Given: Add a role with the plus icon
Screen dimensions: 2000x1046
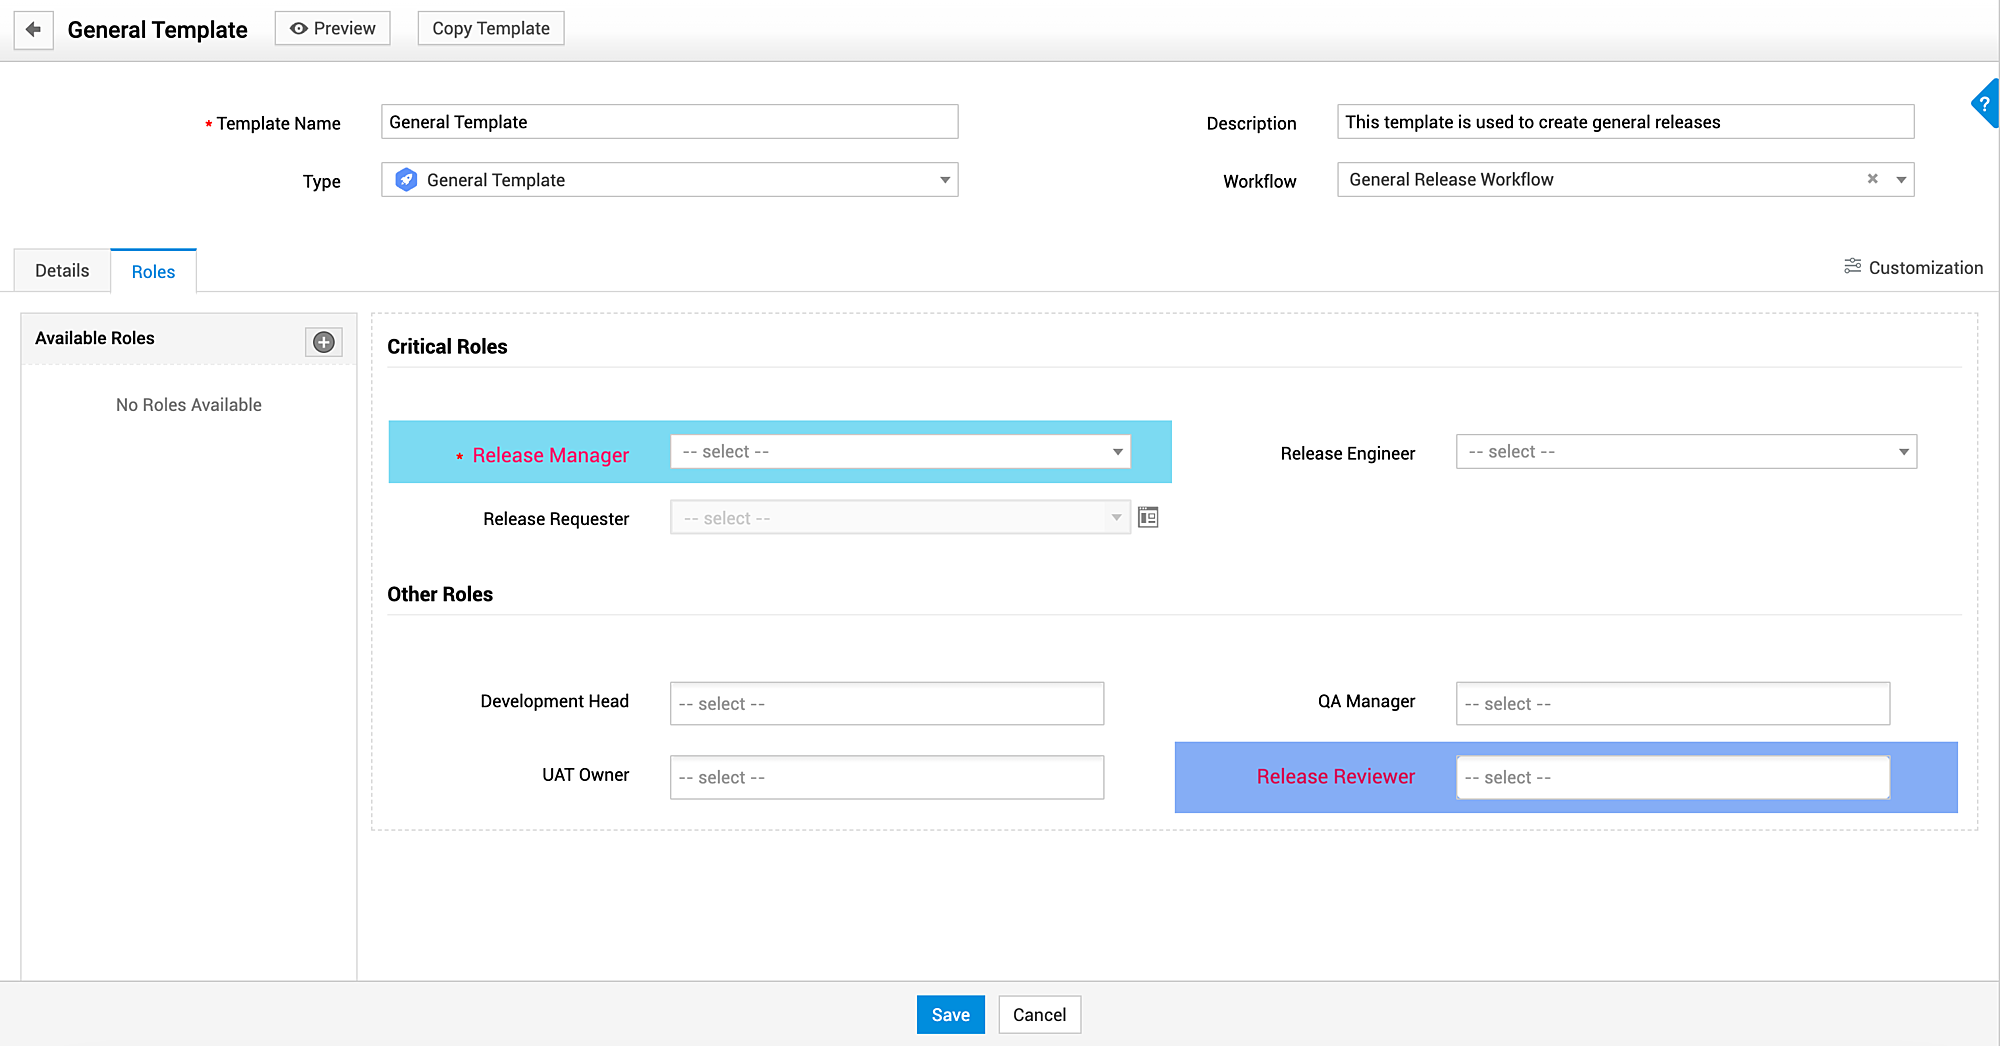Looking at the screenshot, I should point(324,342).
